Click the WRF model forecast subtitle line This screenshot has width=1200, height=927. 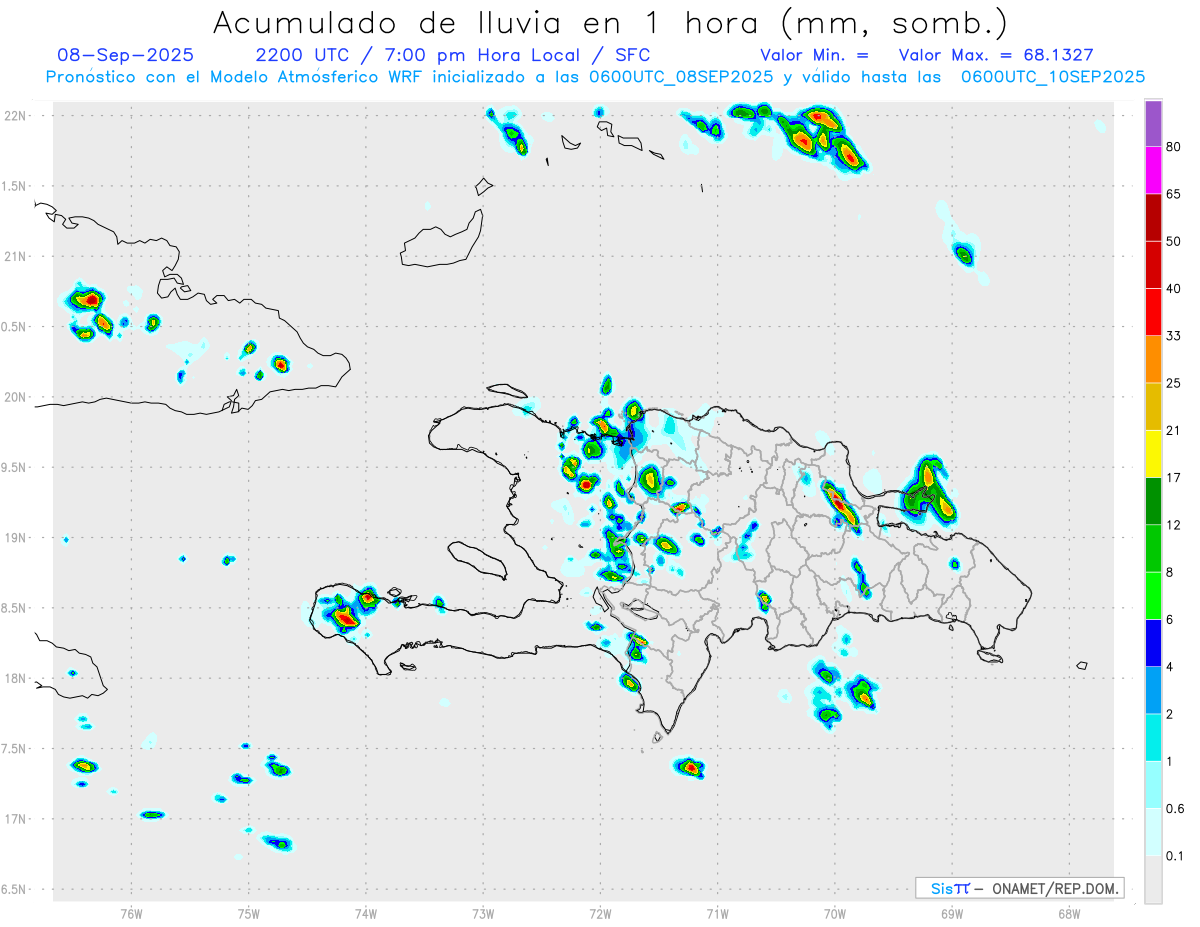pyautogui.click(x=595, y=77)
